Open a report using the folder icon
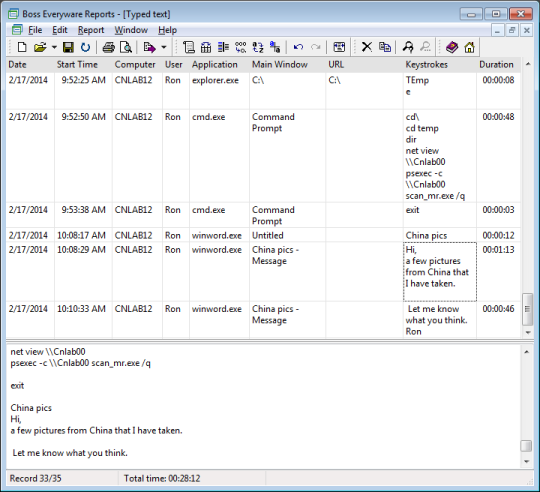540x492 pixels. (x=40, y=47)
